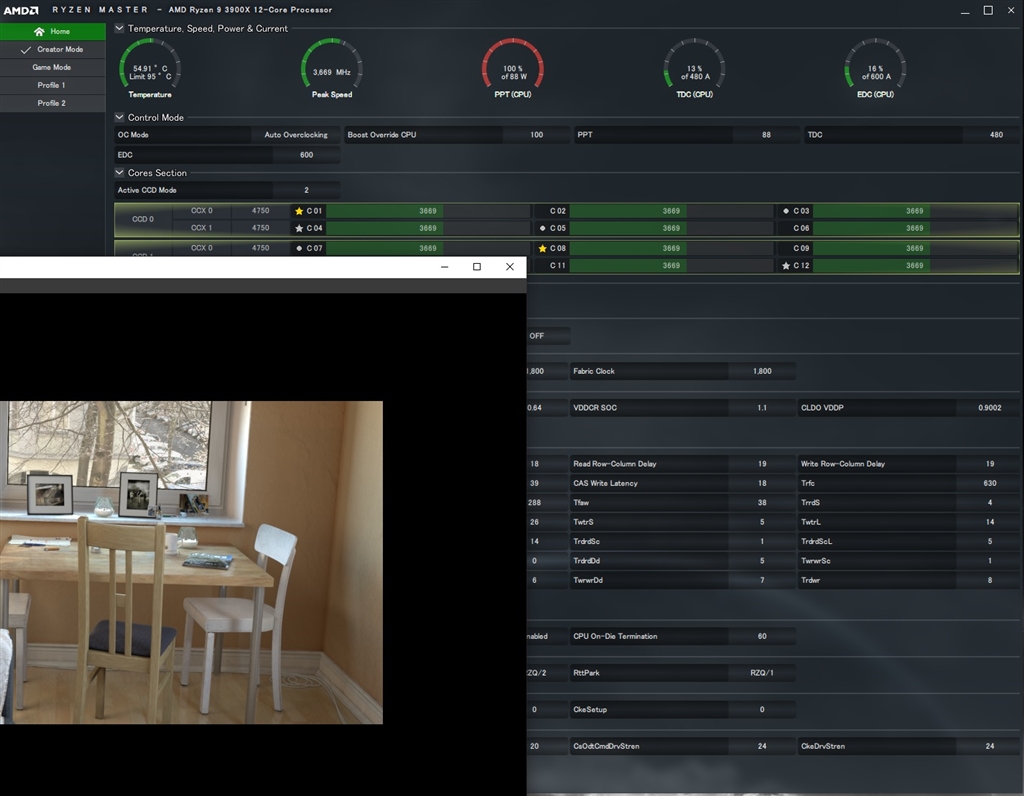Click the TDC value 480

pos(996,135)
